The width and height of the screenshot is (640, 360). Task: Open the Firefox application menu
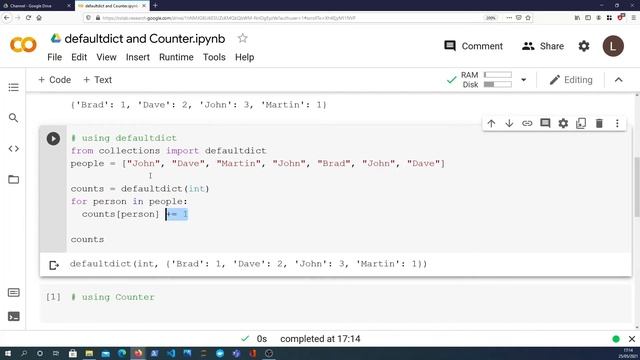pyautogui.click(x=633, y=18)
